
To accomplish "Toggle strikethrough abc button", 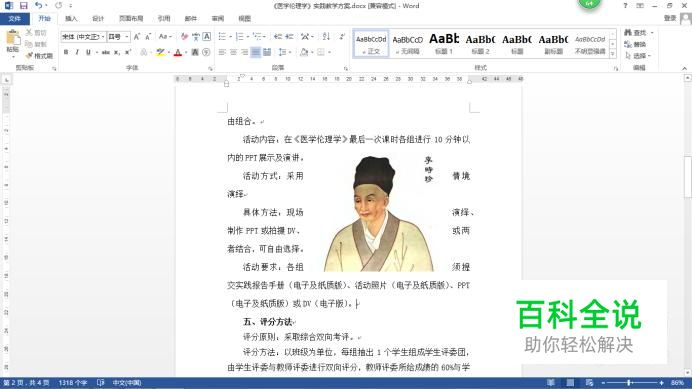I will click(x=105, y=53).
